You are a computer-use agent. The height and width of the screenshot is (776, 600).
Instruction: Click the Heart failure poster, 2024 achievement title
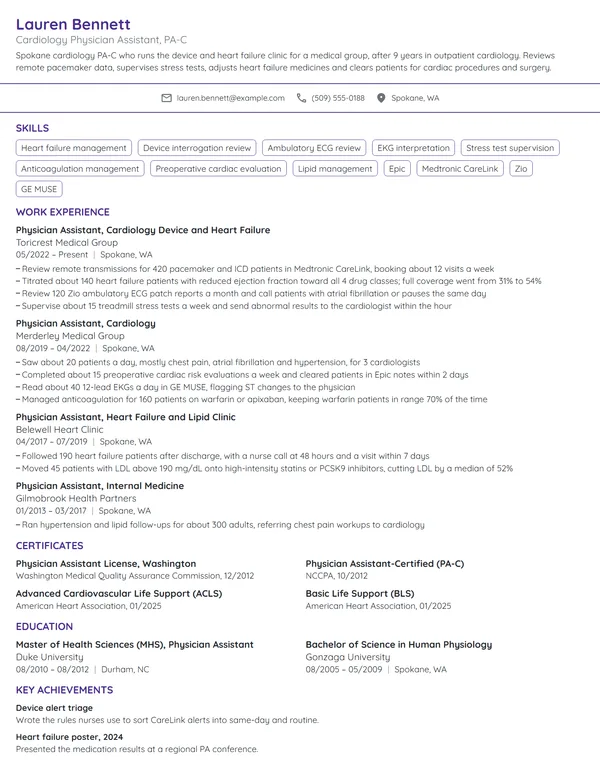click(69, 737)
